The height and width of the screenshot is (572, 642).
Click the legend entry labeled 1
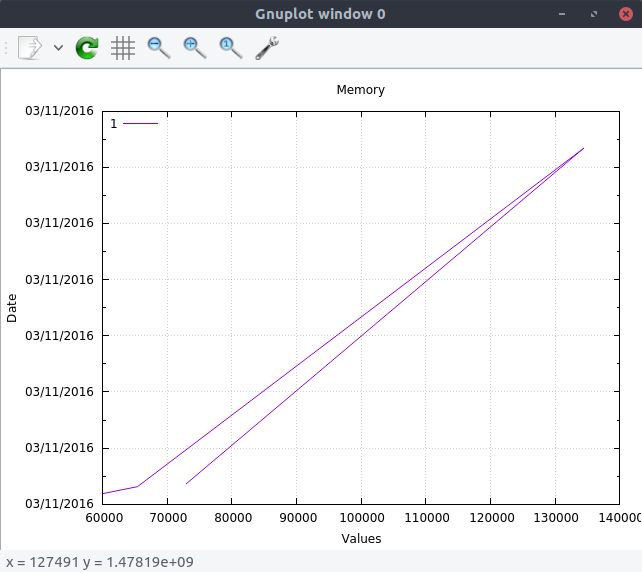pyautogui.click(x=134, y=123)
